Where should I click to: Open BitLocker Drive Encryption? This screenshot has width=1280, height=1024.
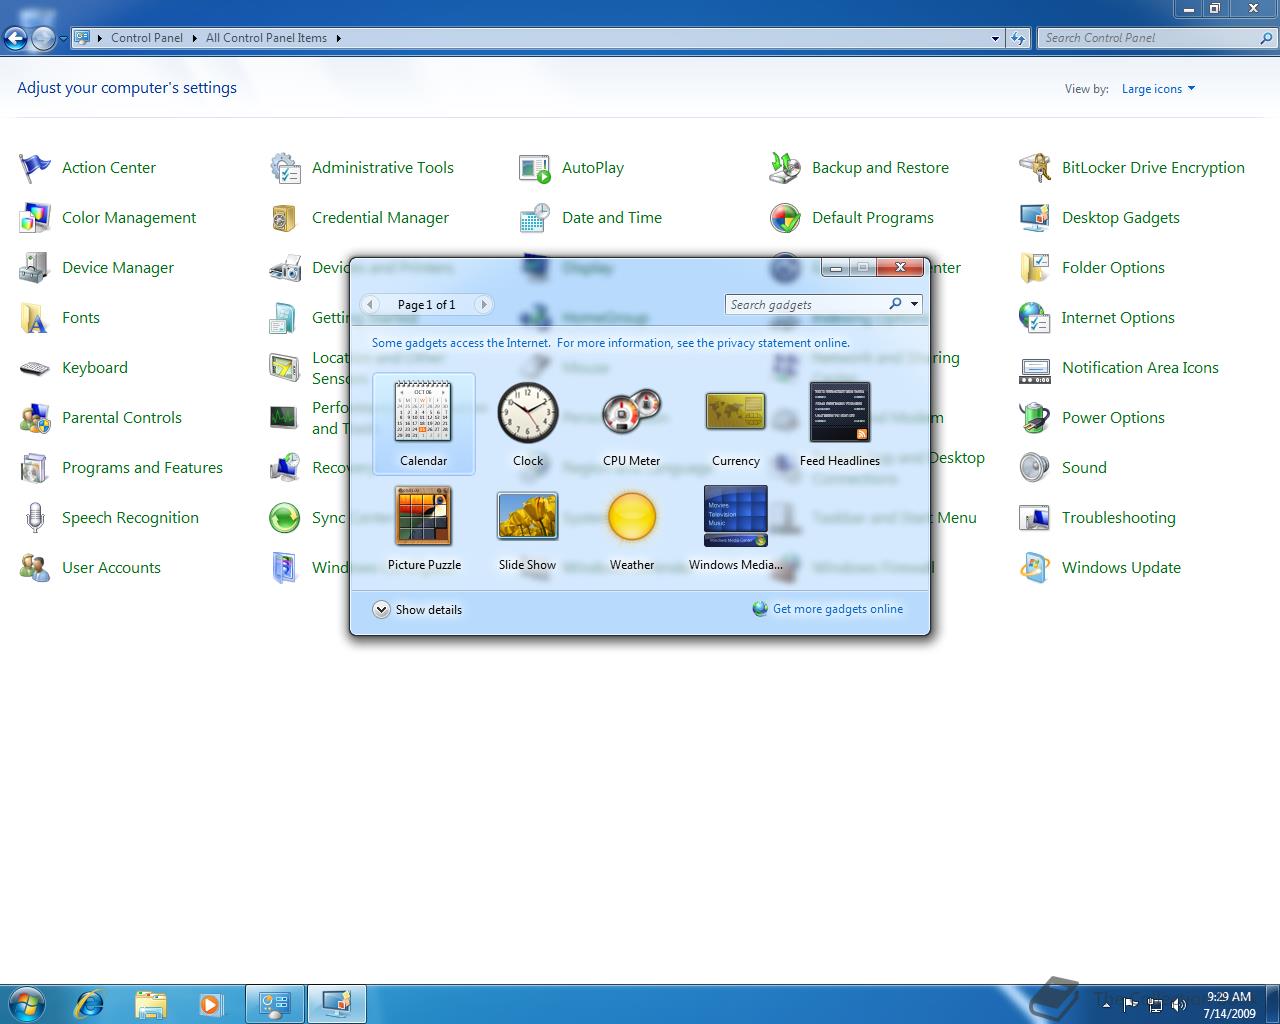point(1132,168)
